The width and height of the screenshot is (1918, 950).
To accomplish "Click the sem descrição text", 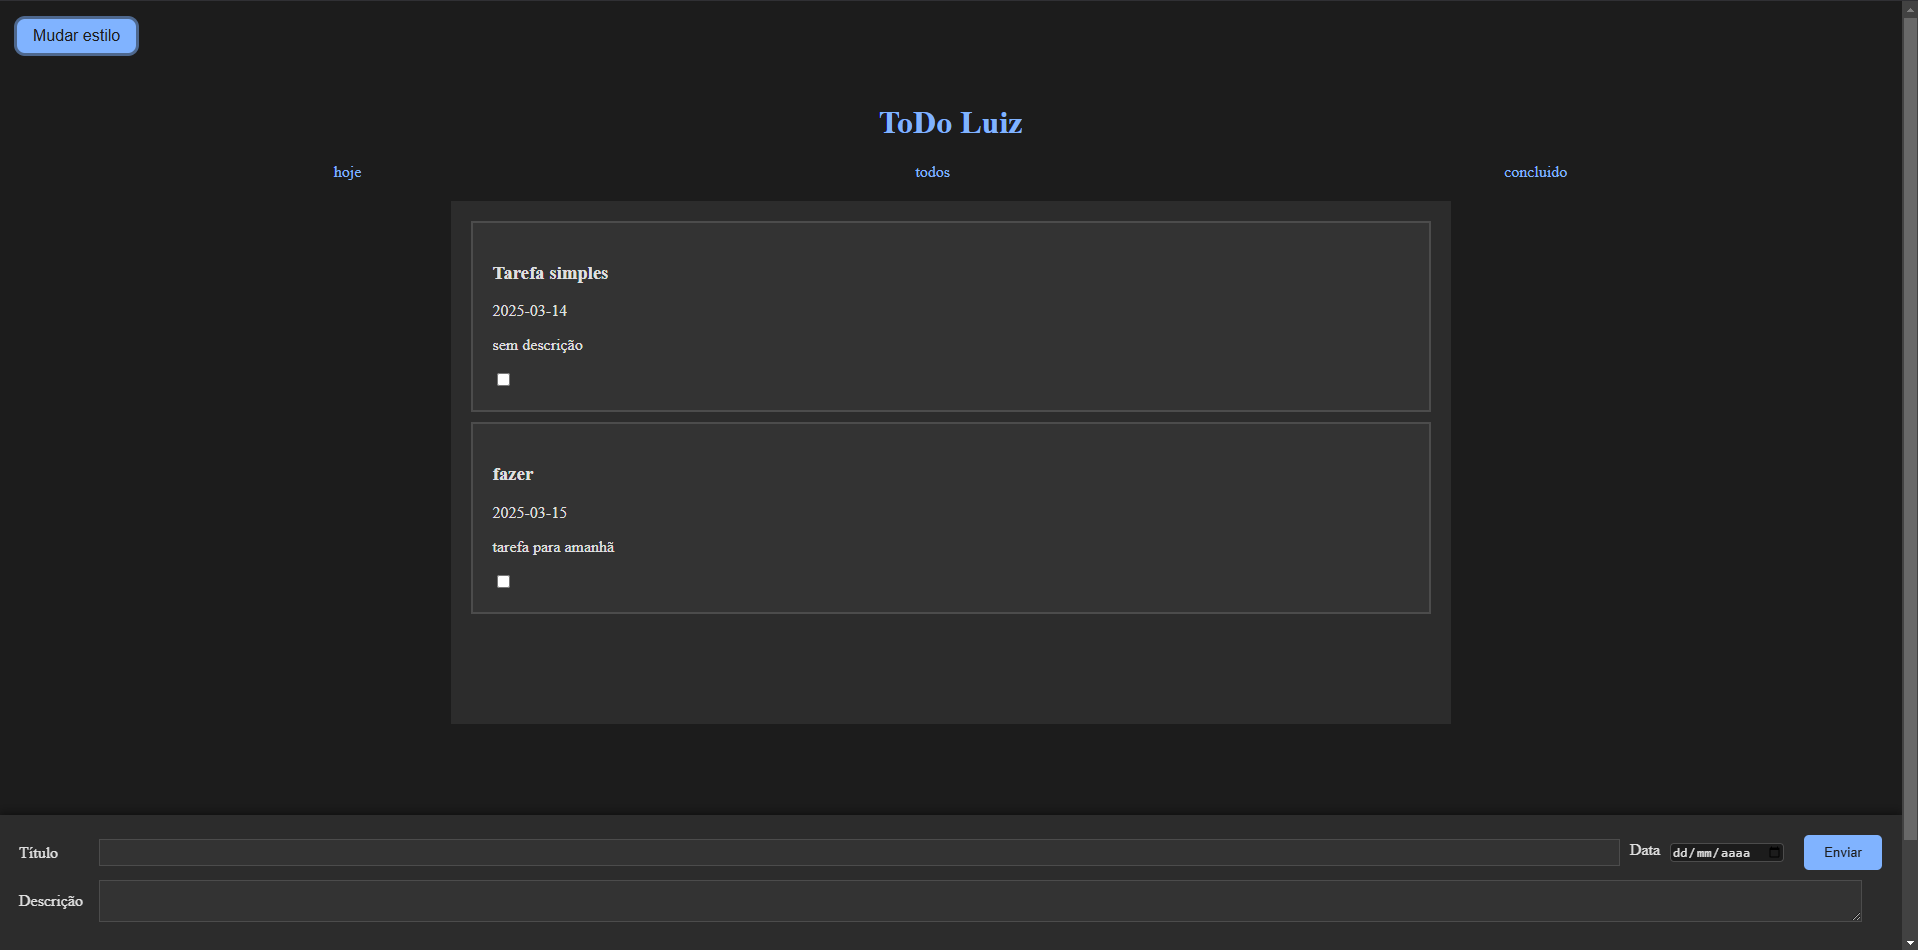I will click(x=537, y=345).
